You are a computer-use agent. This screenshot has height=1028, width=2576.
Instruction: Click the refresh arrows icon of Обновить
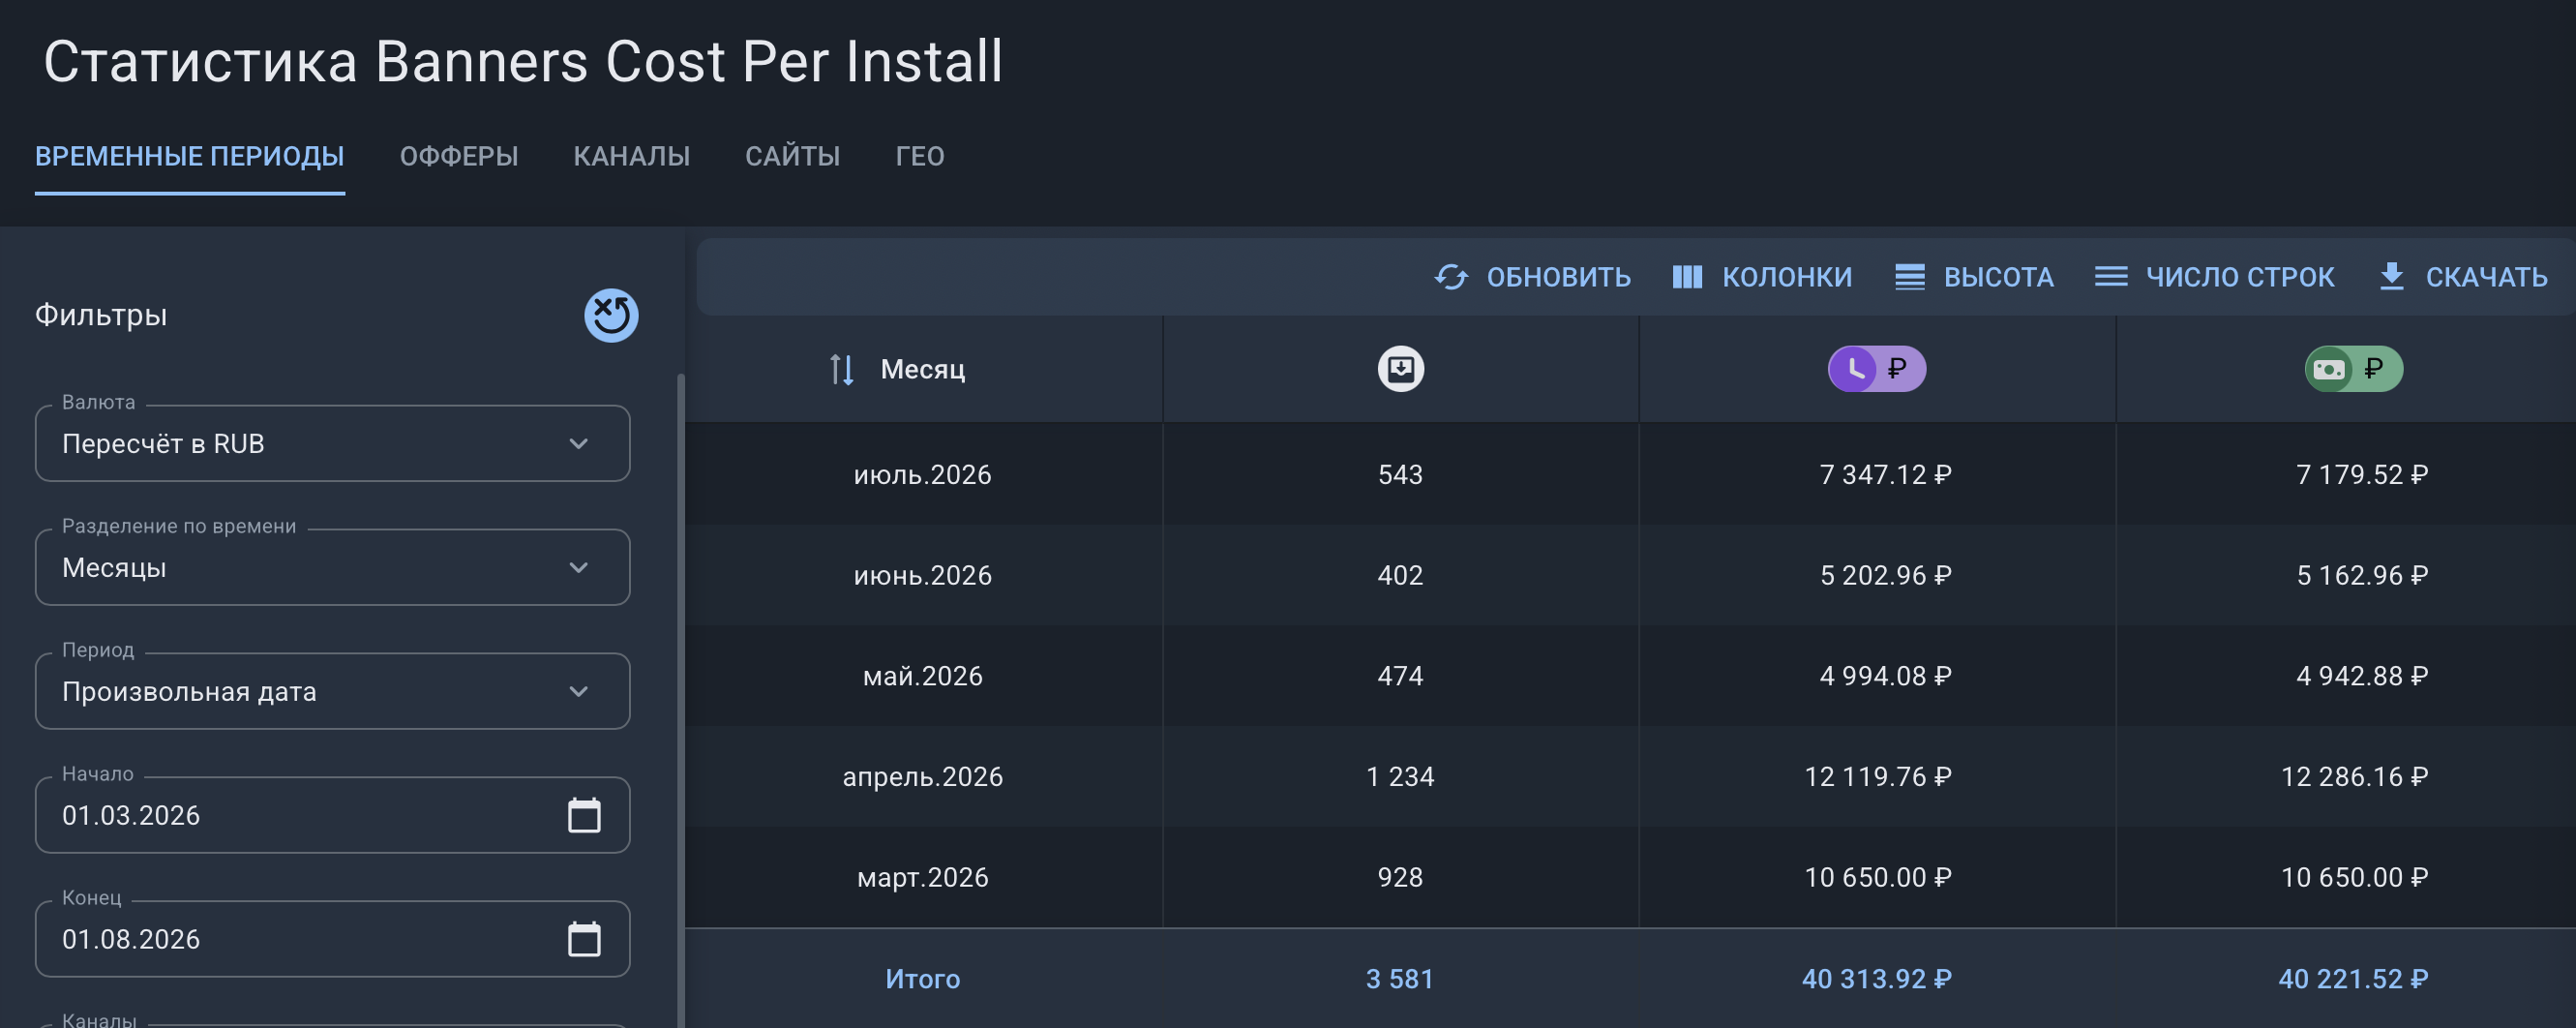coord(1451,277)
